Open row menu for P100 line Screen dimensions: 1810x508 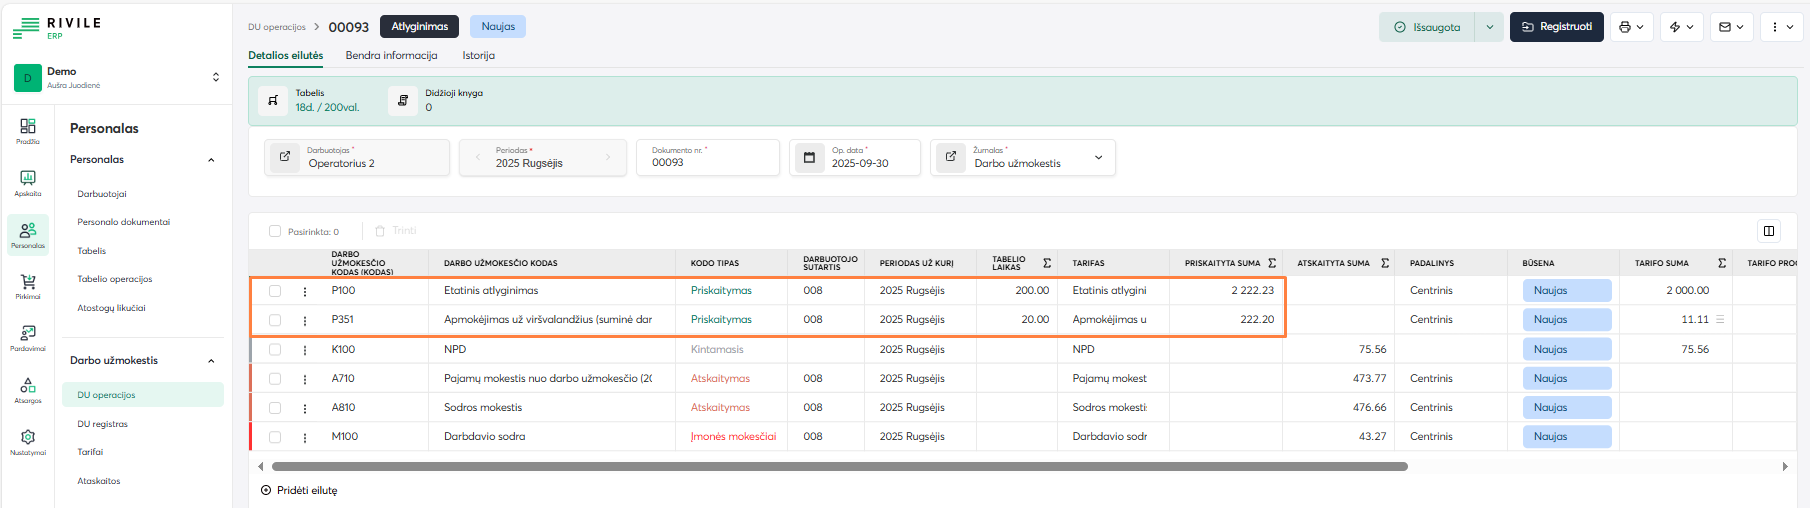point(305,291)
